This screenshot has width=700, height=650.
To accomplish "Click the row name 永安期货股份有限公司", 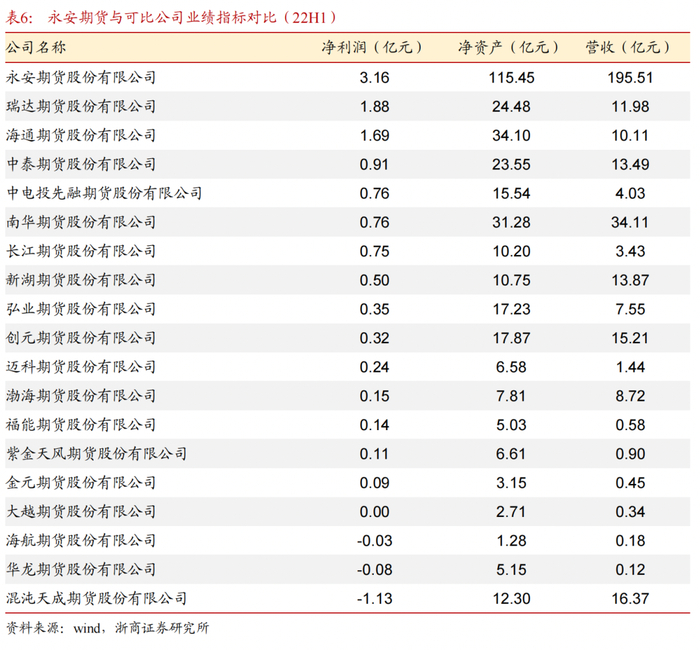I will 81,78.
